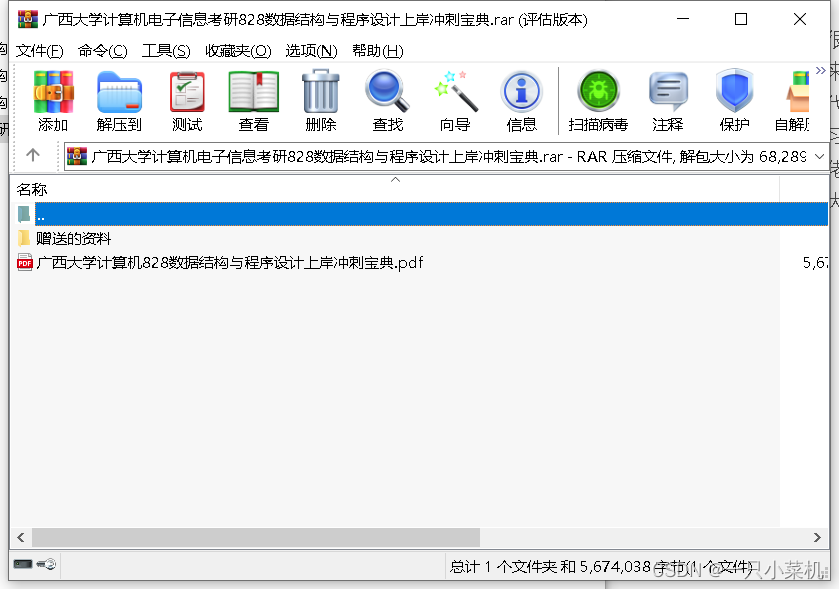
Task: Click the 赠送的资料 folder icon
Action: 24,238
